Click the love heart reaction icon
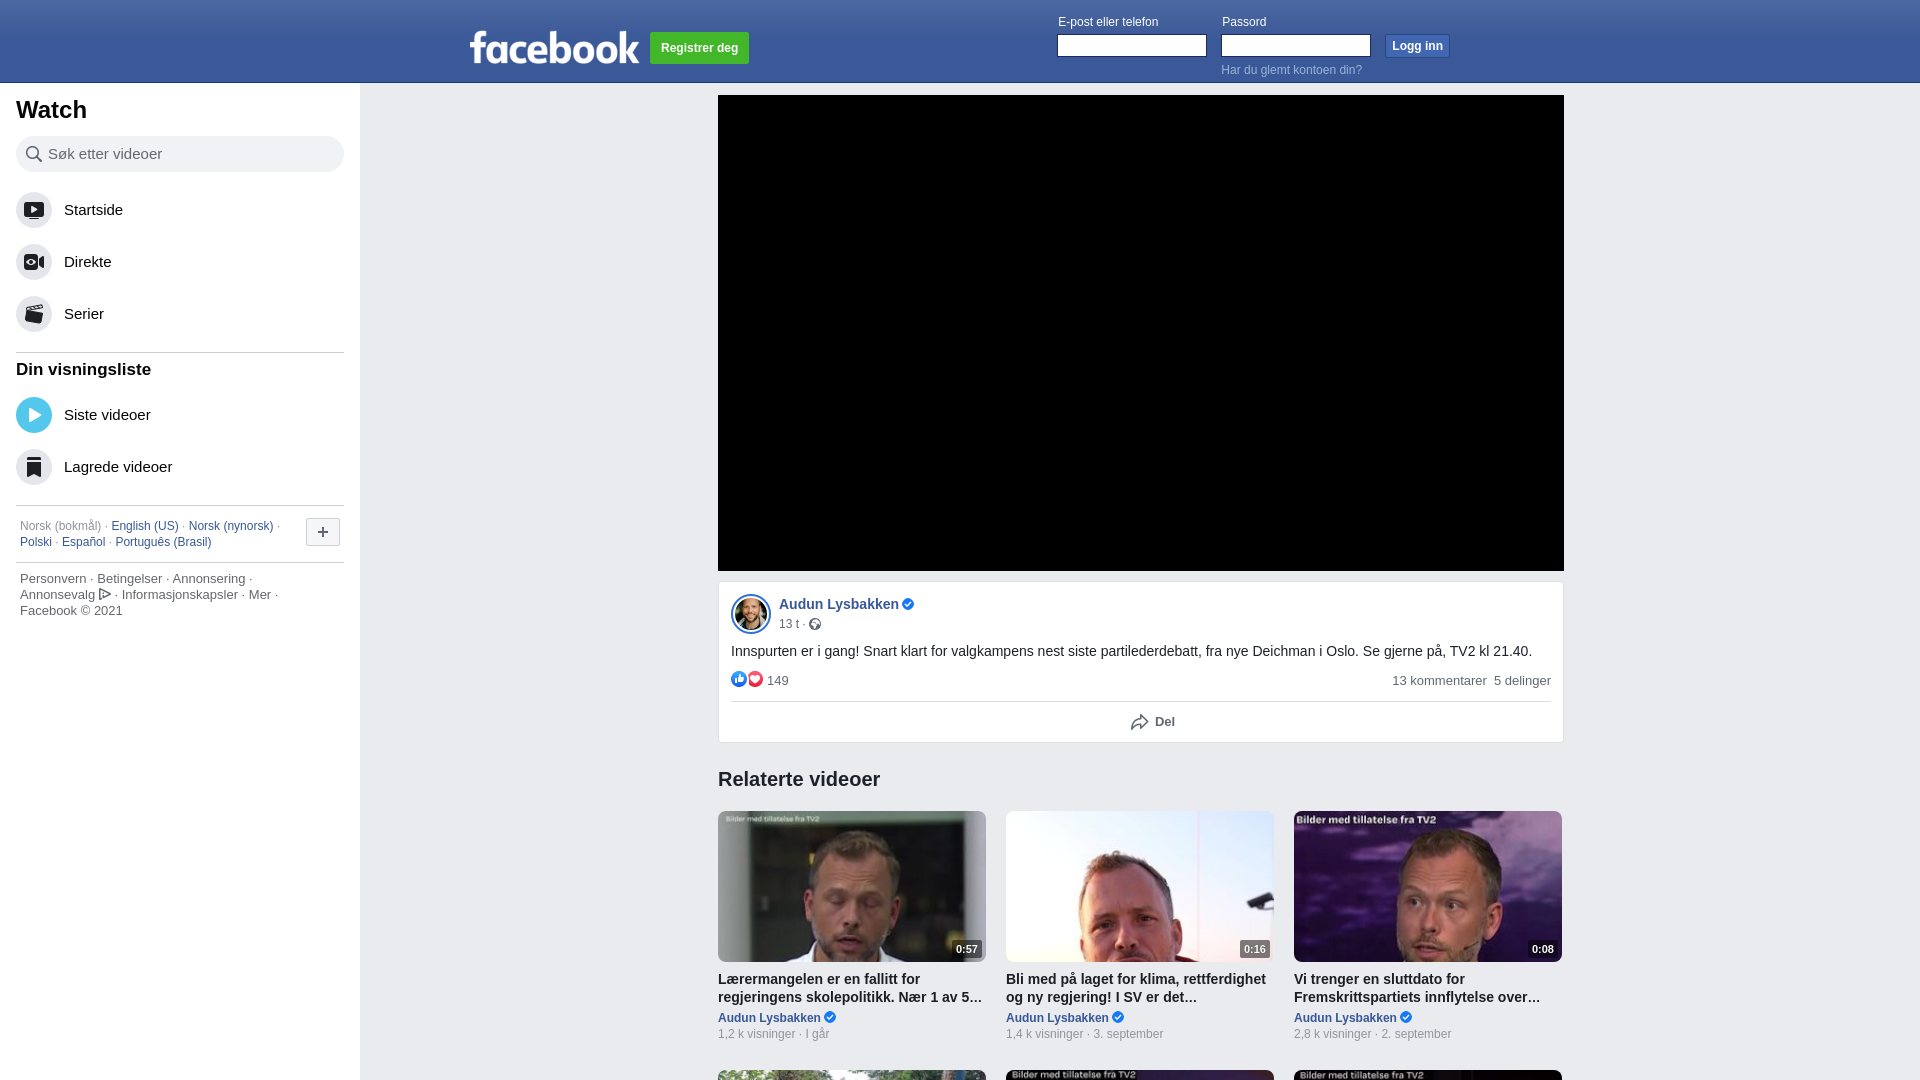This screenshot has width=1920, height=1080. click(x=755, y=679)
